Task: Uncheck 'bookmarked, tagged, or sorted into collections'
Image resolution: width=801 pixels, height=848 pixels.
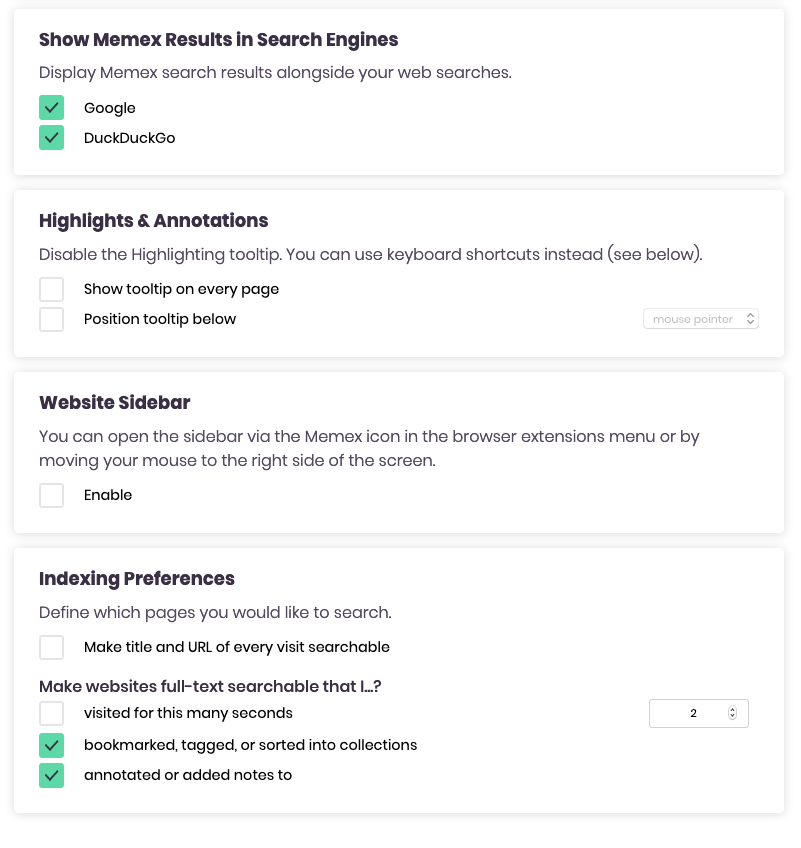Action: click(x=51, y=745)
